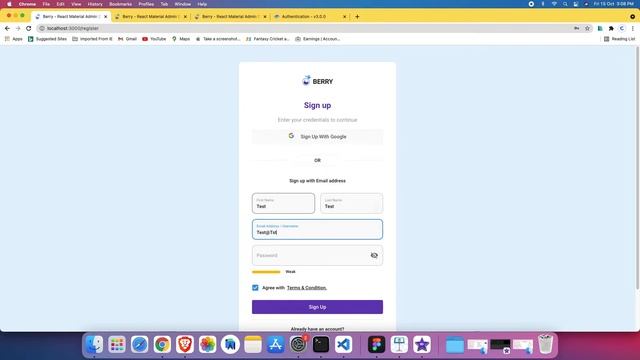This screenshot has width=640, height=360.
Task: Open the Extensions puzzle-piece menu
Action: coord(611,28)
